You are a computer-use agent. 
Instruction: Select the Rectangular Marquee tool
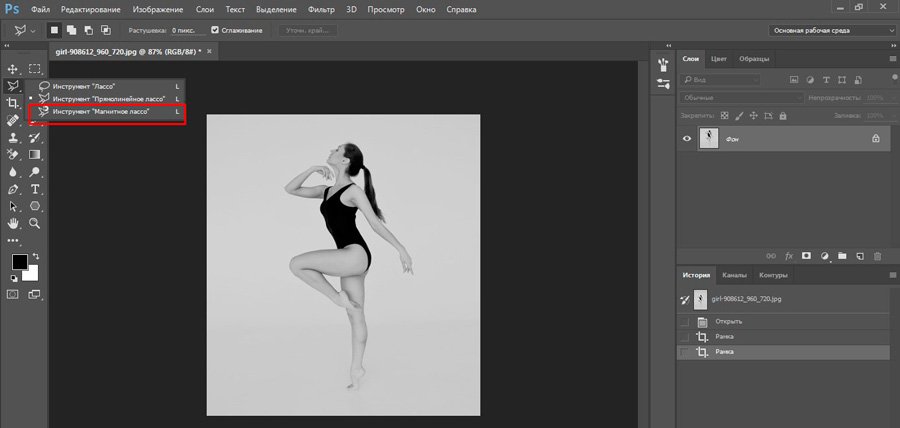click(35, 69)
